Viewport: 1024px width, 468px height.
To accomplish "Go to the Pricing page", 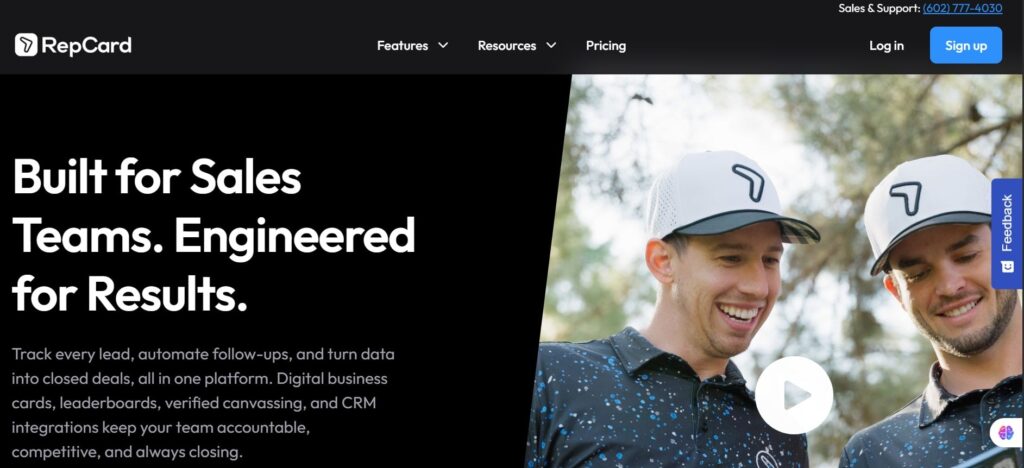I will tap(605, 46).
